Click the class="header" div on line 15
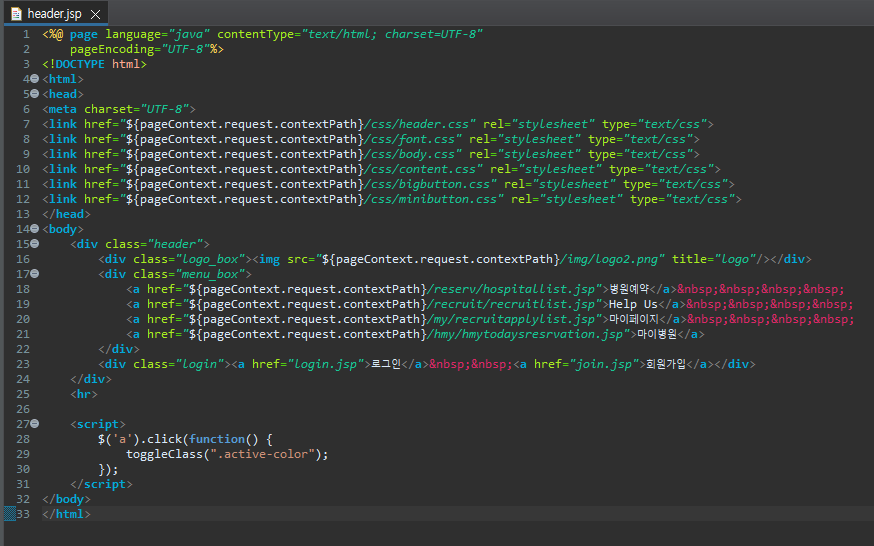Viewport: 874px width, 546px height. [140, 244]
